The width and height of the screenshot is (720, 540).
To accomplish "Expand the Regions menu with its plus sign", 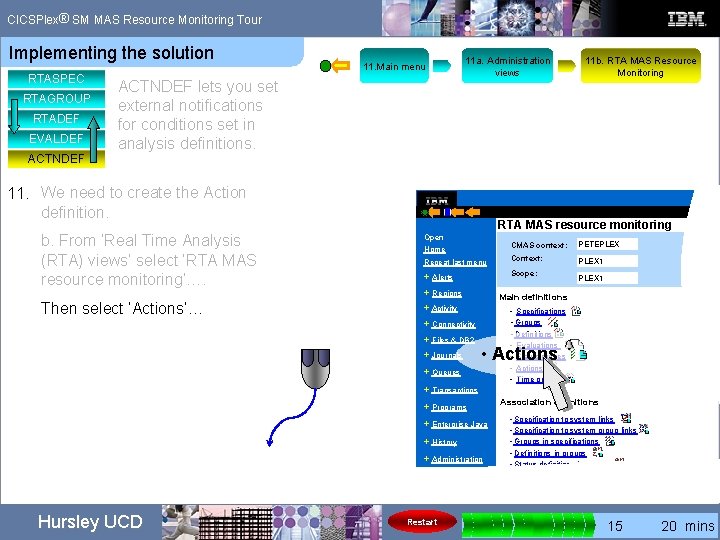I will coord(426,292).
